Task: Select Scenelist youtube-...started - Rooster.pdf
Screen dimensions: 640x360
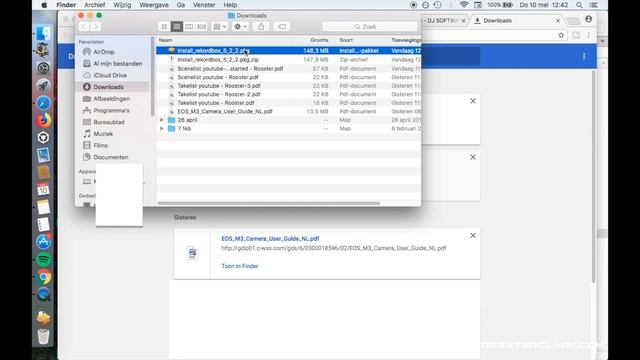Action: coord(289,69)
